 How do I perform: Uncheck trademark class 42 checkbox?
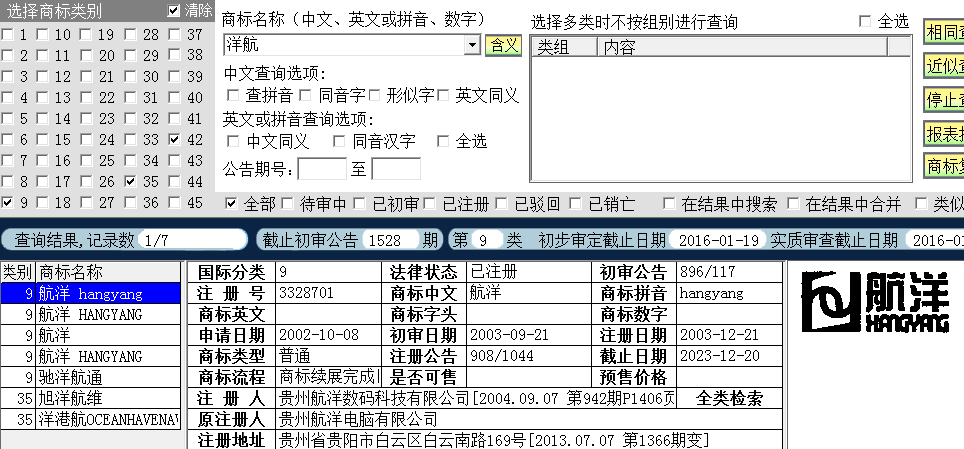coord(175,140)
